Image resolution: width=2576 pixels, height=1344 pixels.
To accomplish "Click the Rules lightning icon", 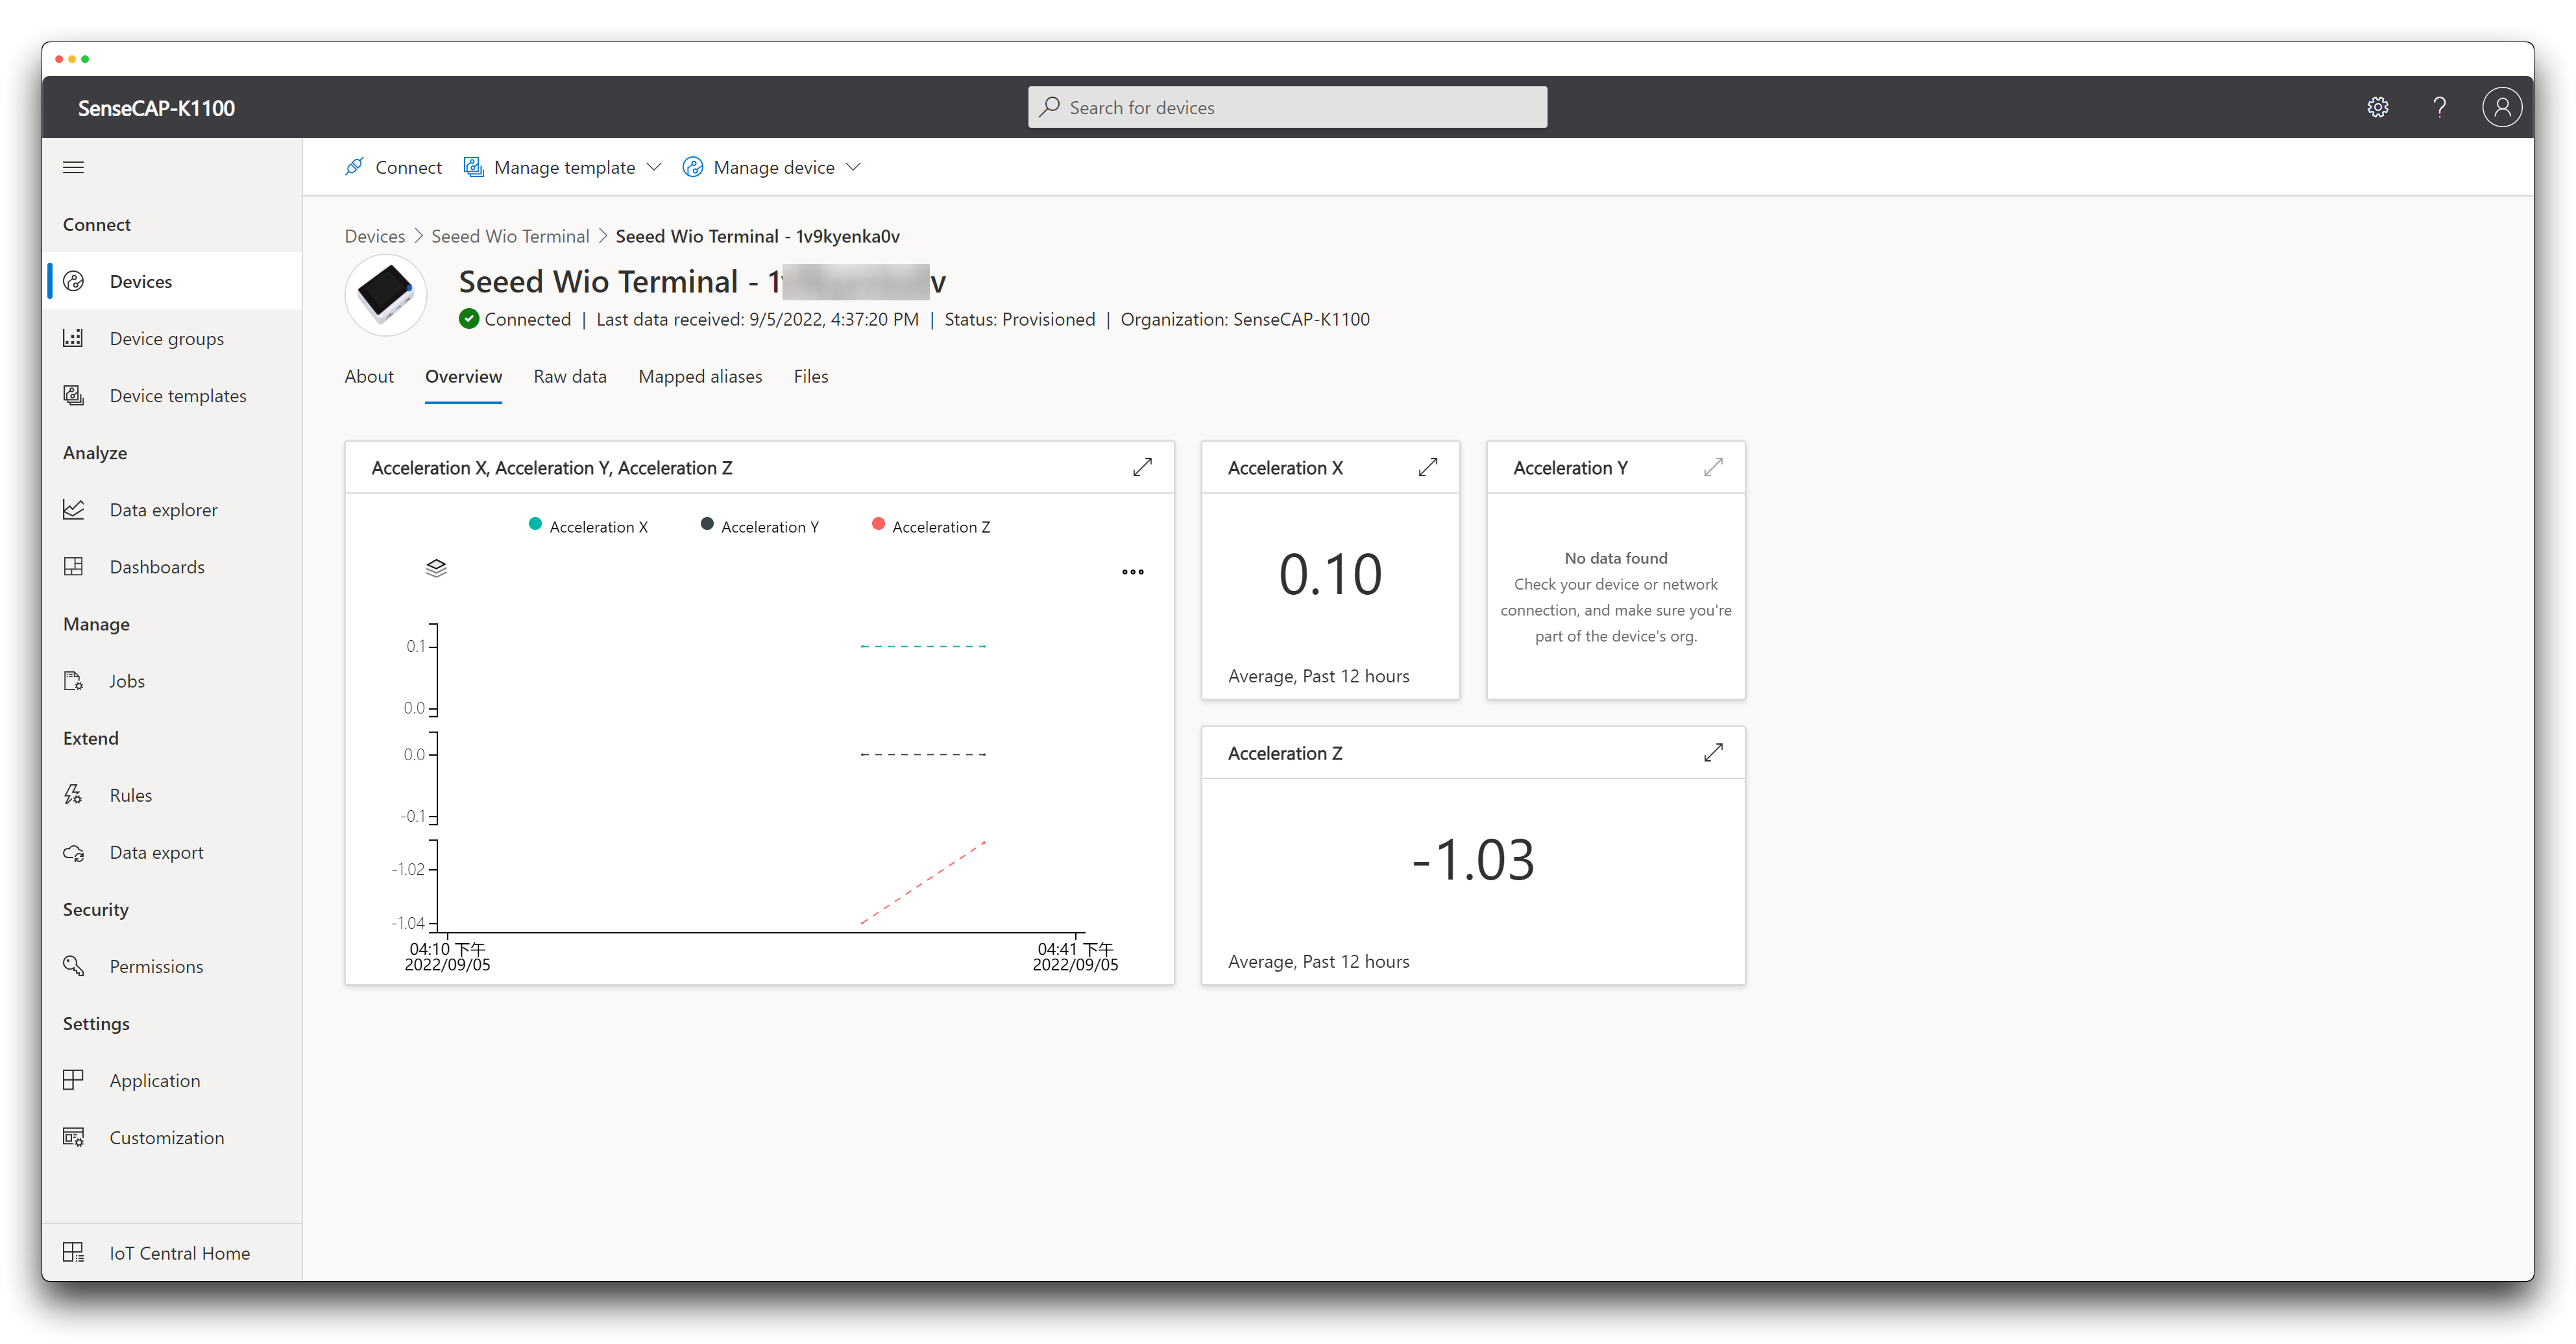I will [74, 794].
